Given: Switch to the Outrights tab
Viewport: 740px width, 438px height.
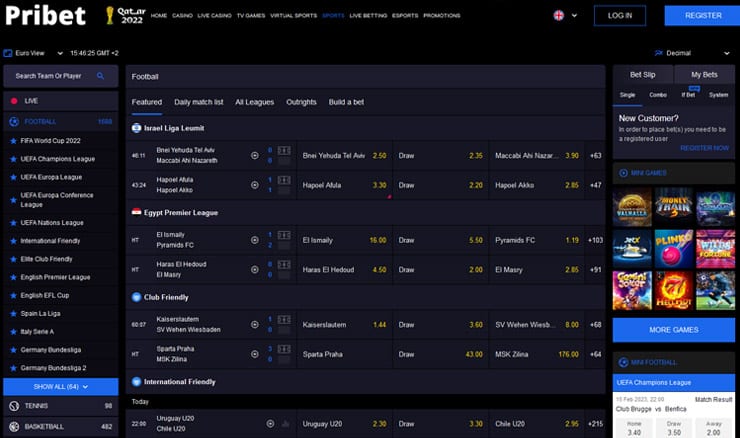Looking at the screenshot, I should [x=301, y=102].
